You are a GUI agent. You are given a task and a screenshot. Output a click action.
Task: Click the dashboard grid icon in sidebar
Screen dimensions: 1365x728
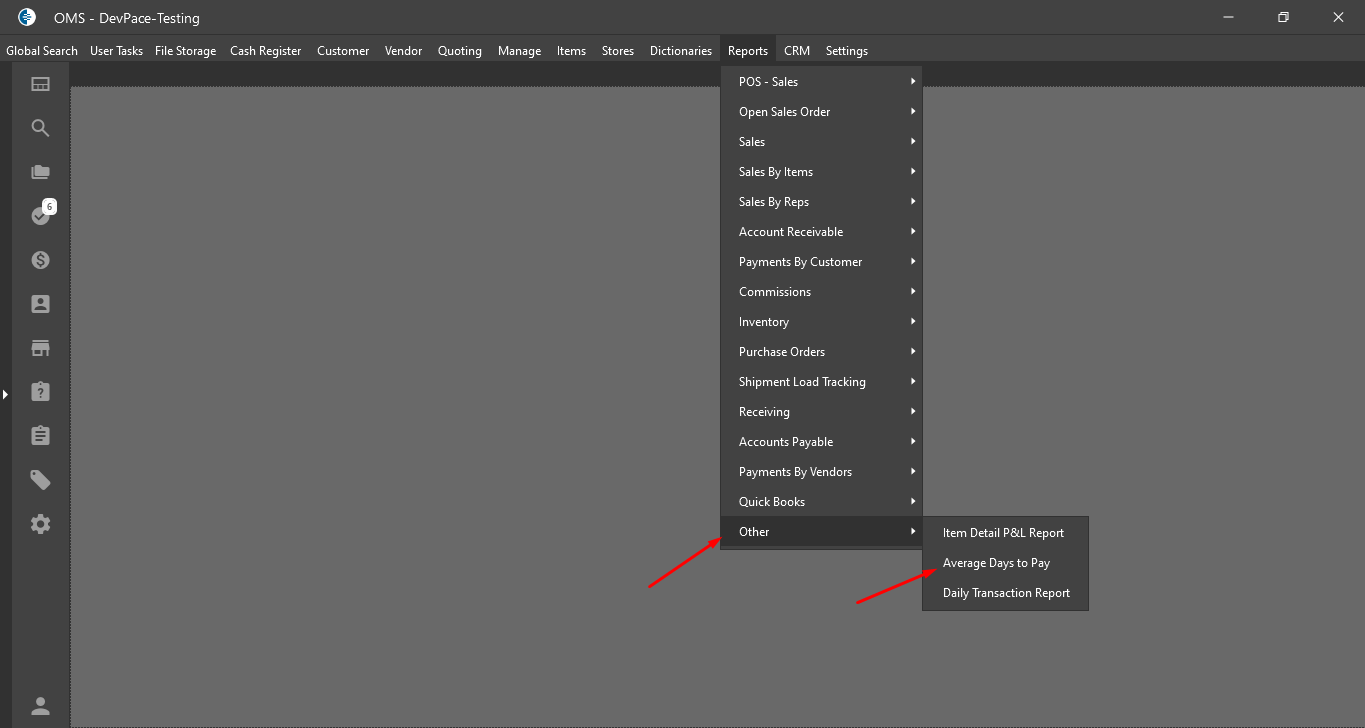point(40,84)
